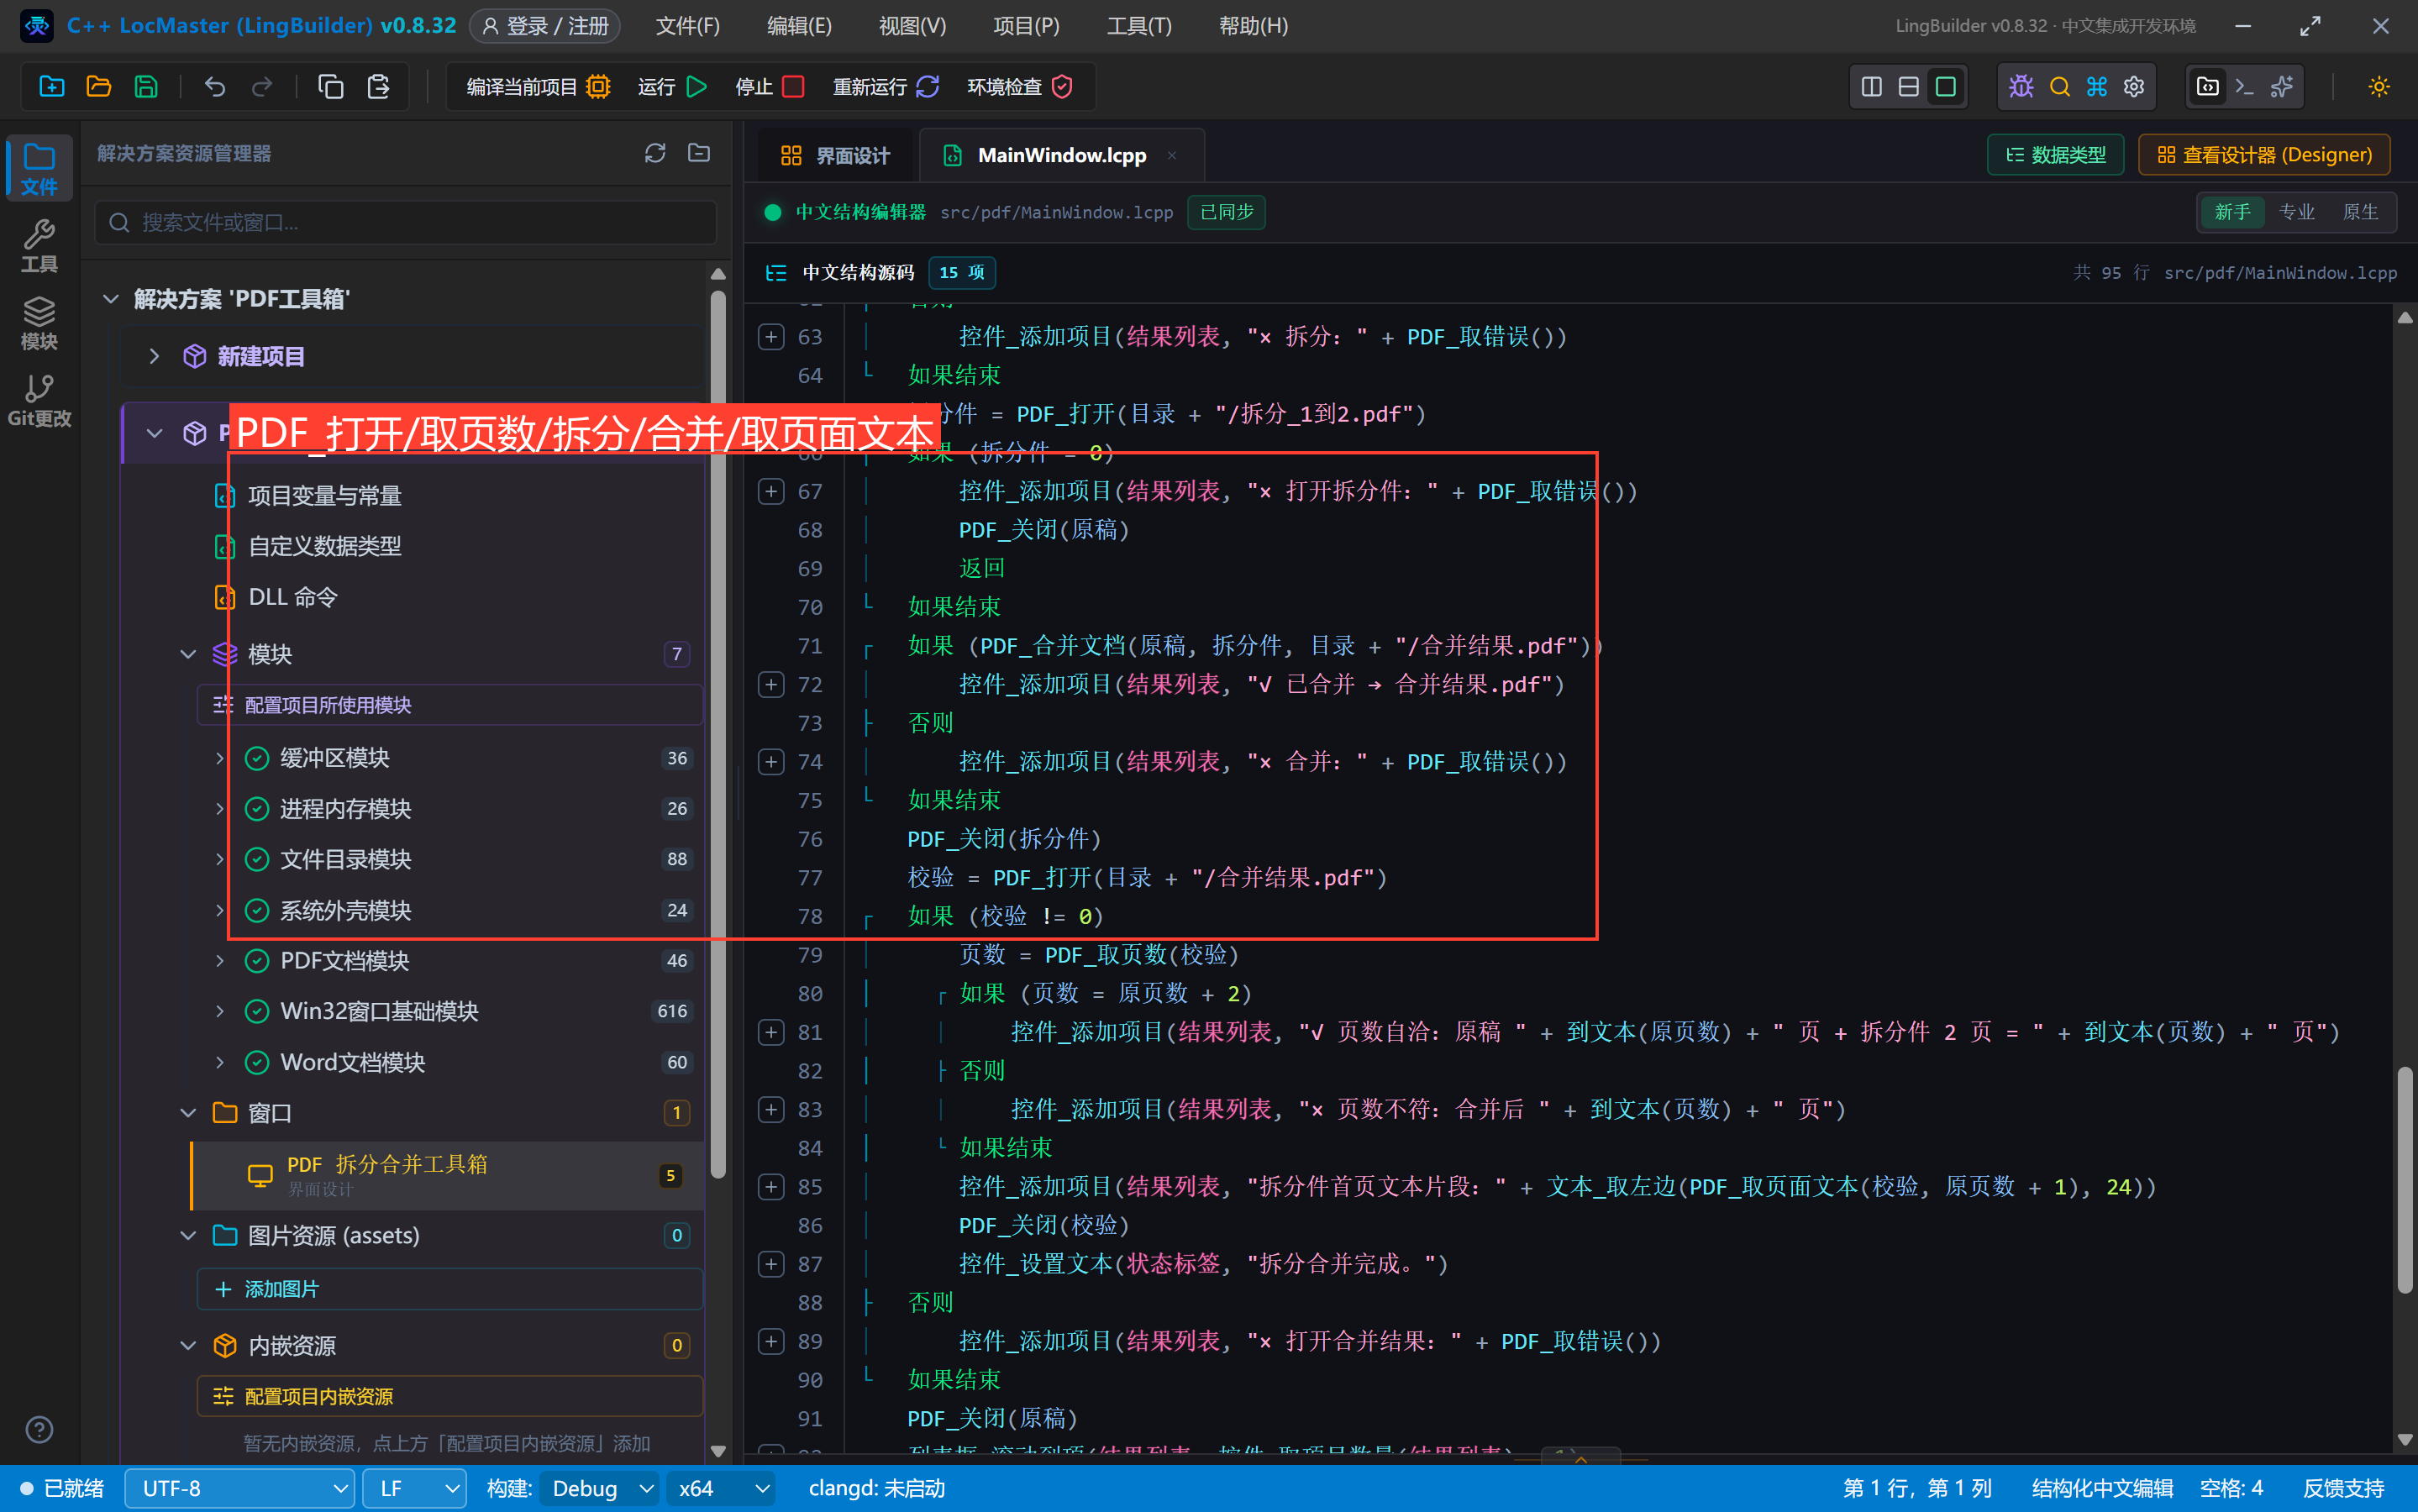
Task: Save using the green floppy disk icon
Action: (x=146, y=87)
